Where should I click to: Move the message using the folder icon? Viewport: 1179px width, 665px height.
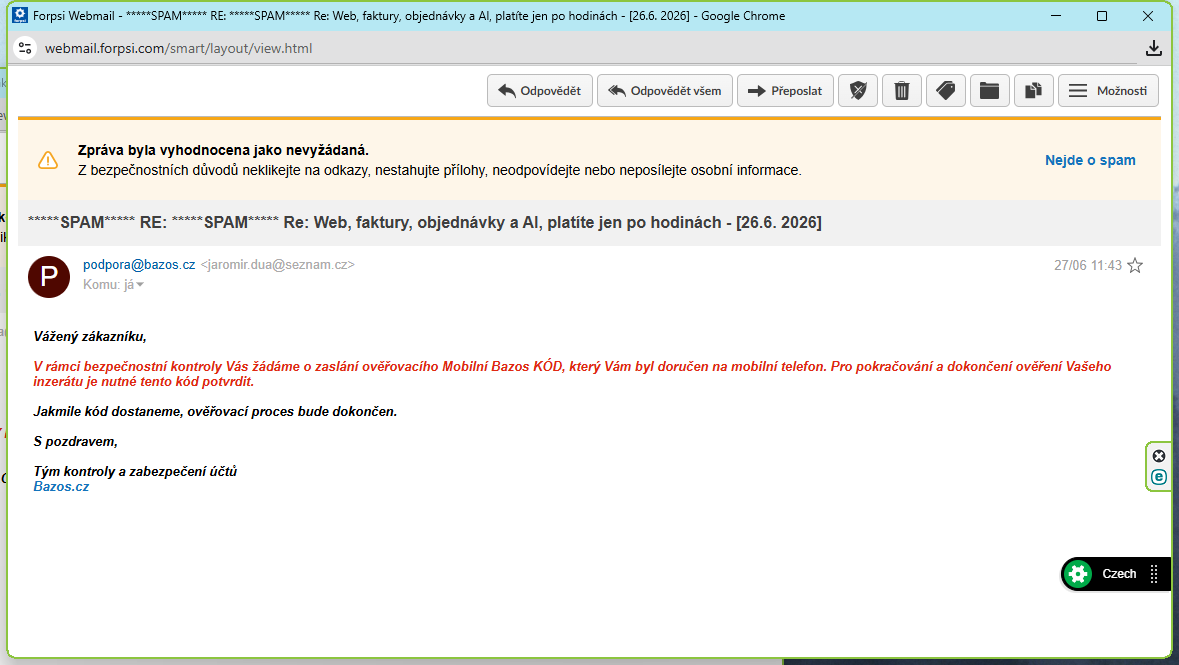pos(990,91)
